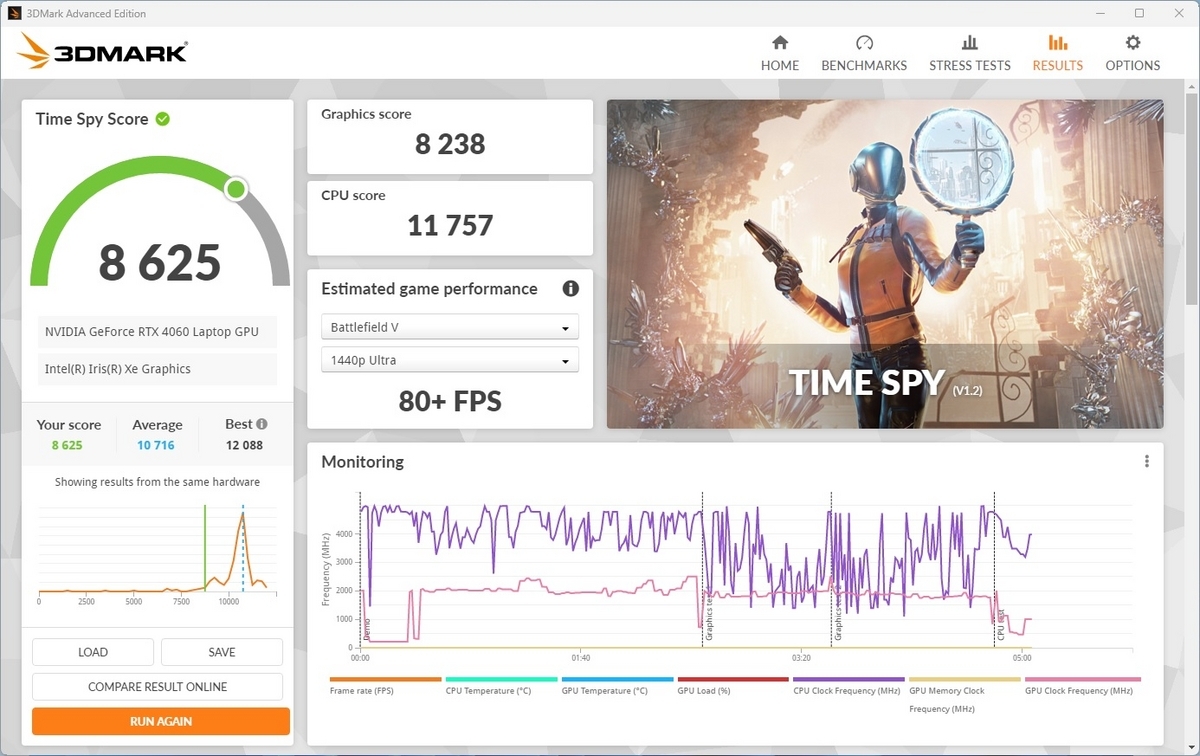
Task: Click the TIME SPY artwork thumbnail
Action: pyautogui.click(x=885, y=264)
